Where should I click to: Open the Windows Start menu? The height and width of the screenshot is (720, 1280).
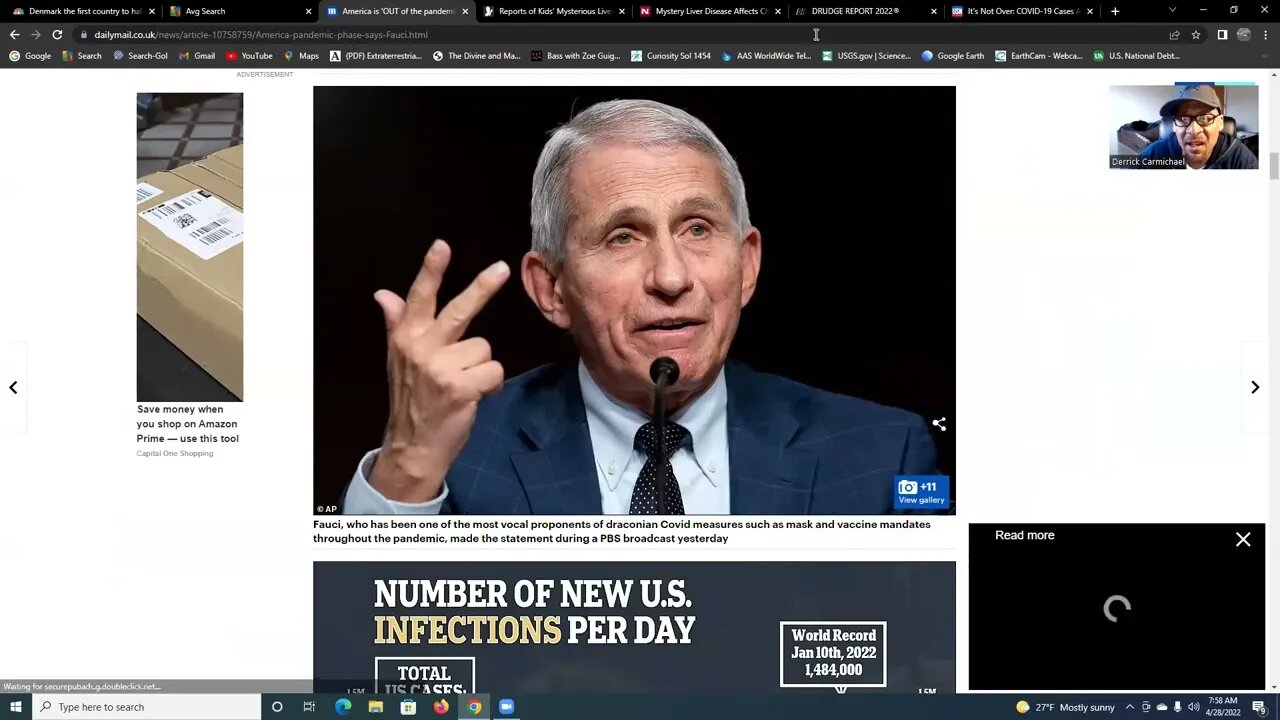(16, 707)
